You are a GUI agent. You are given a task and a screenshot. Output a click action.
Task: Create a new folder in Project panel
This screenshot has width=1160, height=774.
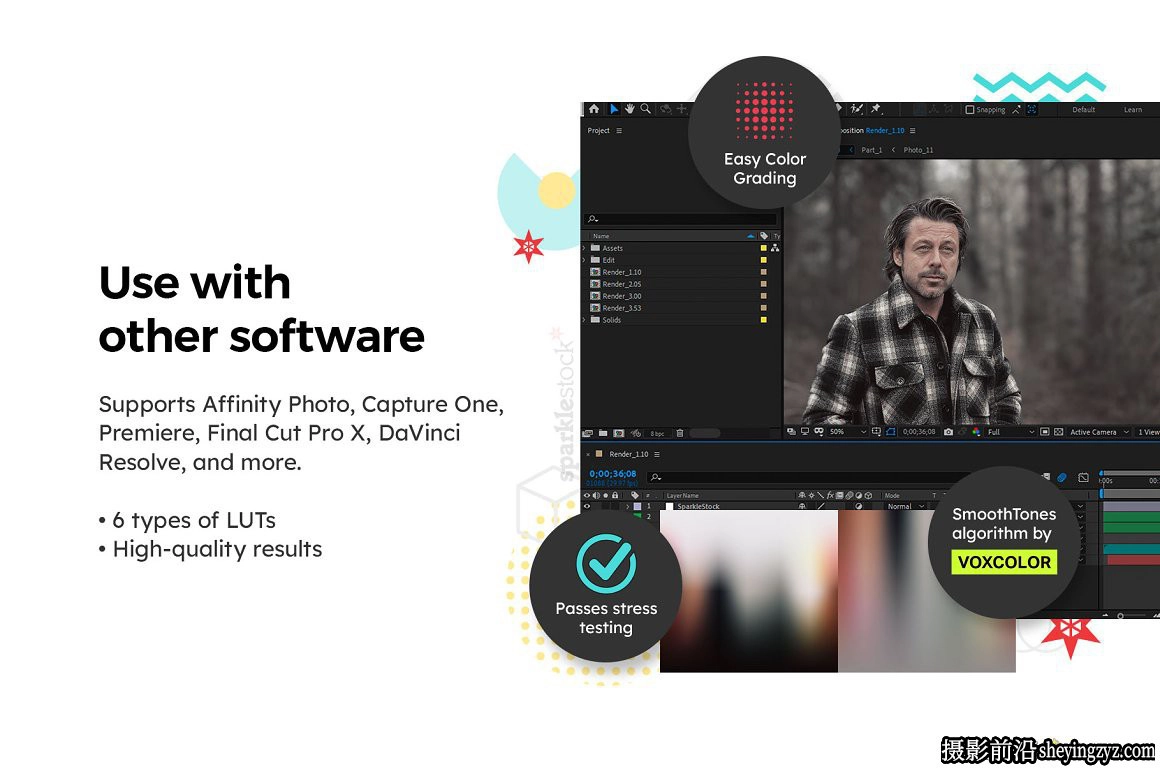603,434
